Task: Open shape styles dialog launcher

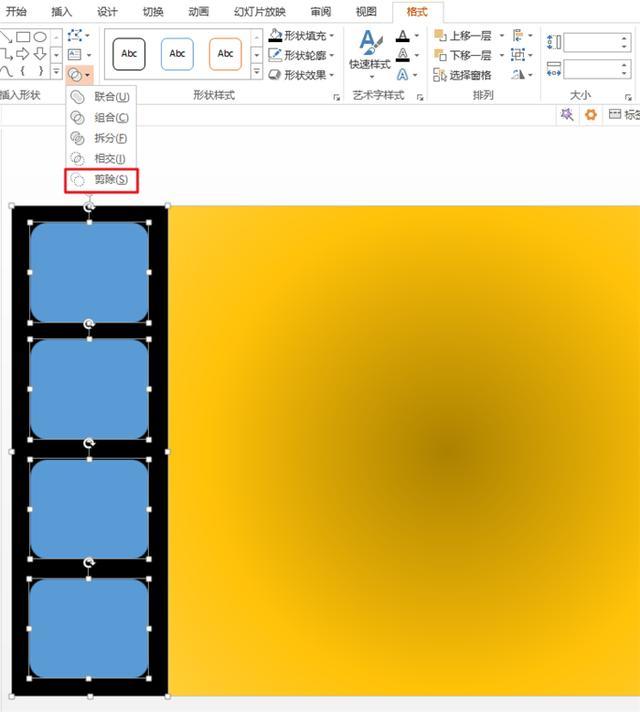Action: coord(337,97)
